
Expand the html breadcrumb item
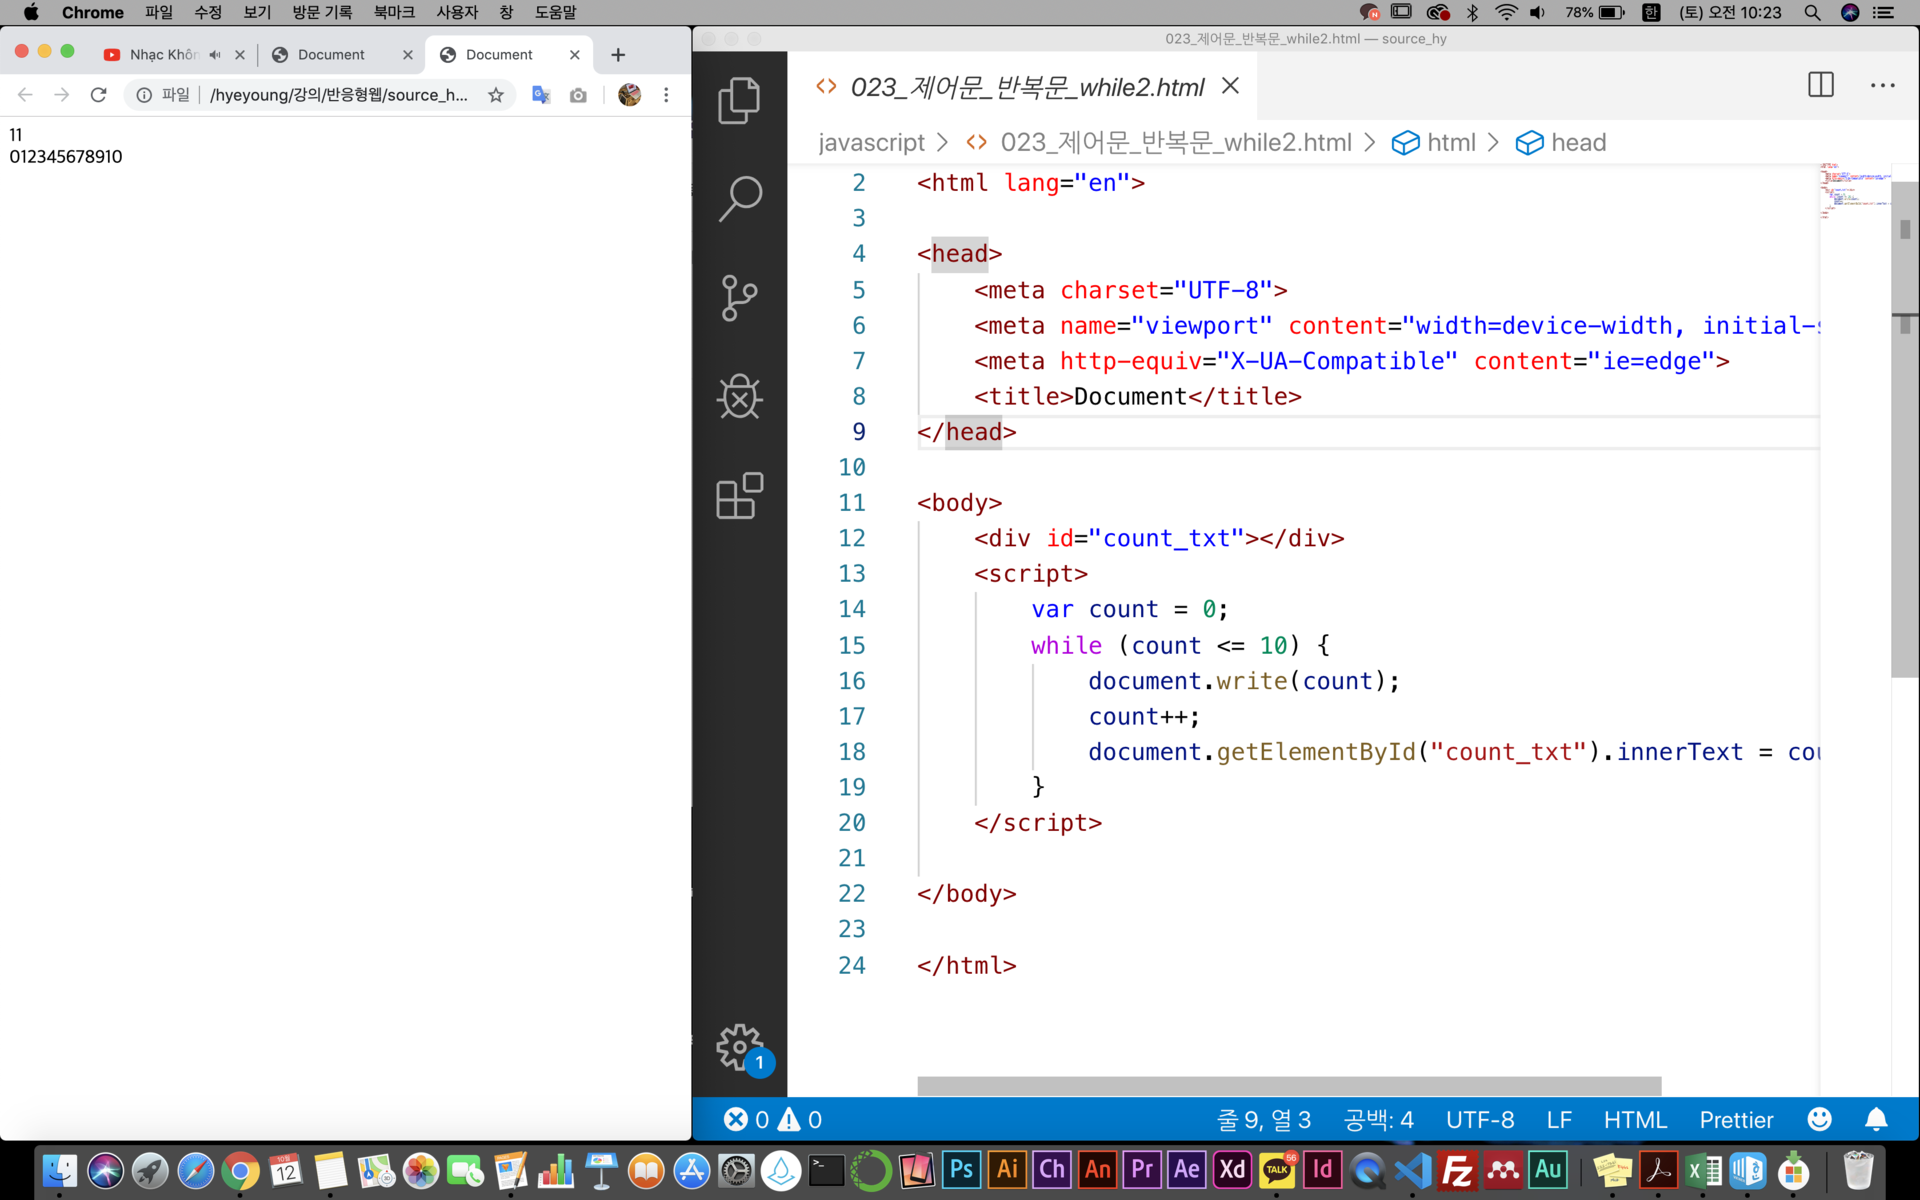(x=1450, y=142)
